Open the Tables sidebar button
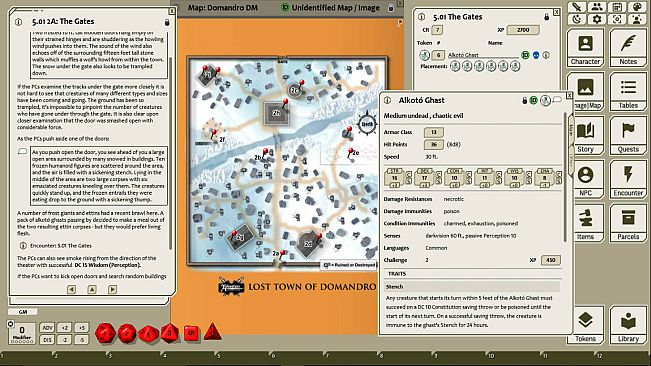This screenshot has height=366, width=651. (628, 92)
